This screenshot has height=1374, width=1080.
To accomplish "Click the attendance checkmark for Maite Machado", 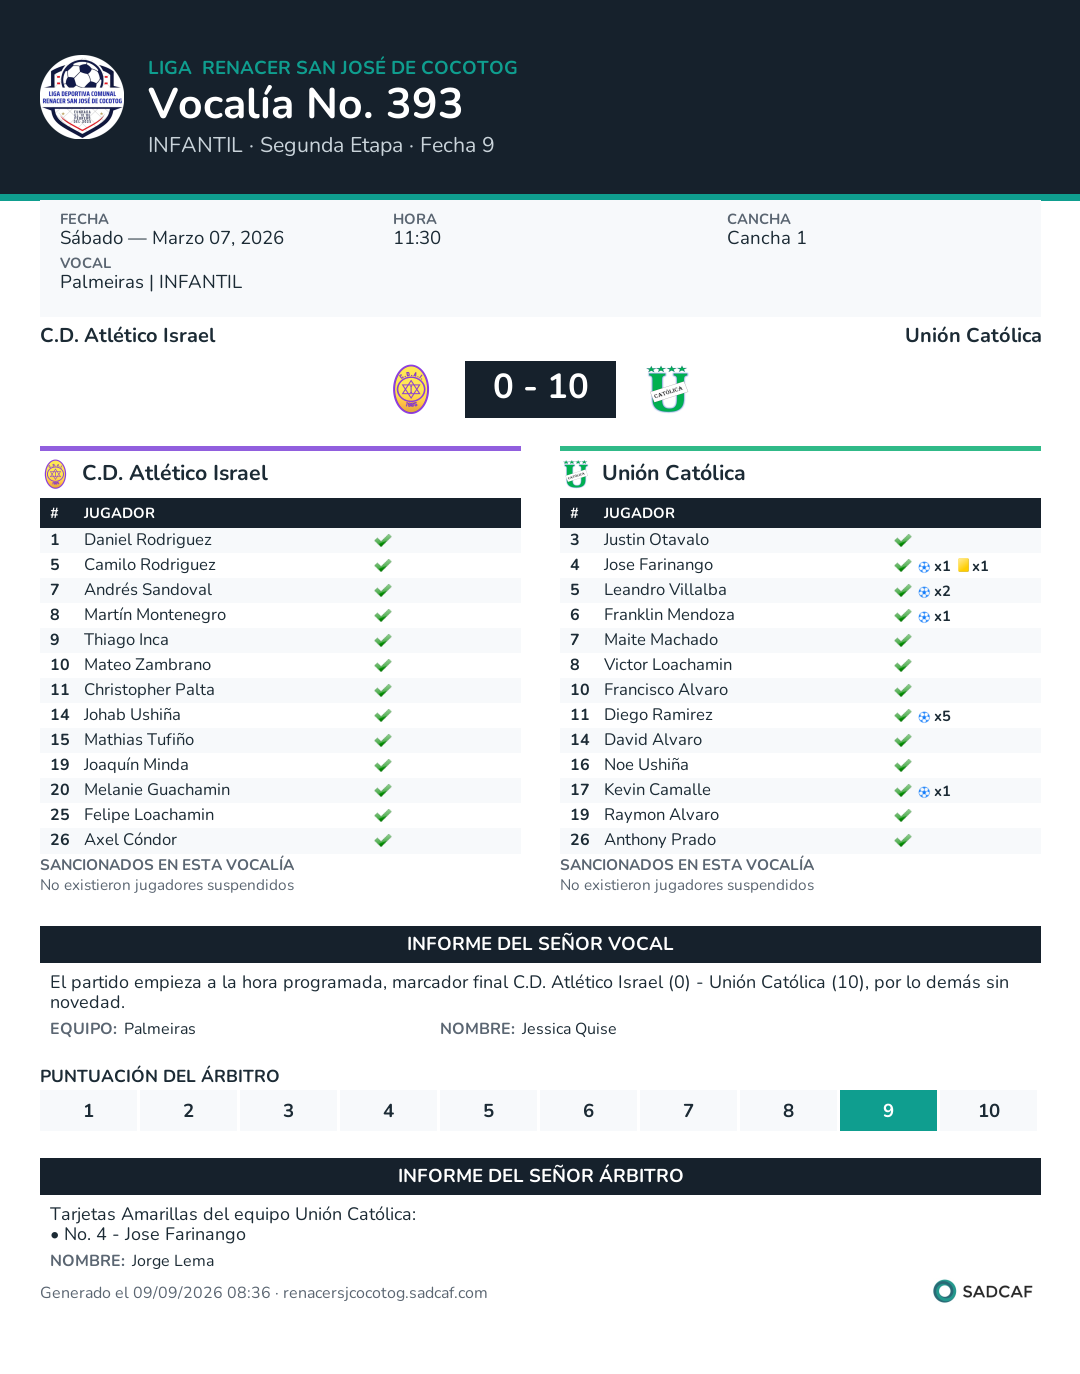I will pos(903,640).
